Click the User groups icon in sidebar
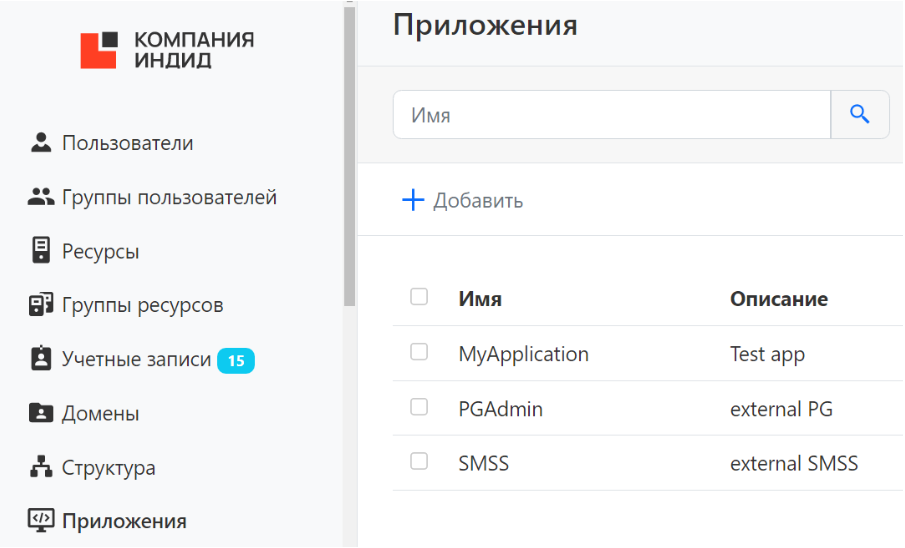Image resolution: width=905 pixels, height=548 pixels. [x=41, y=197]
